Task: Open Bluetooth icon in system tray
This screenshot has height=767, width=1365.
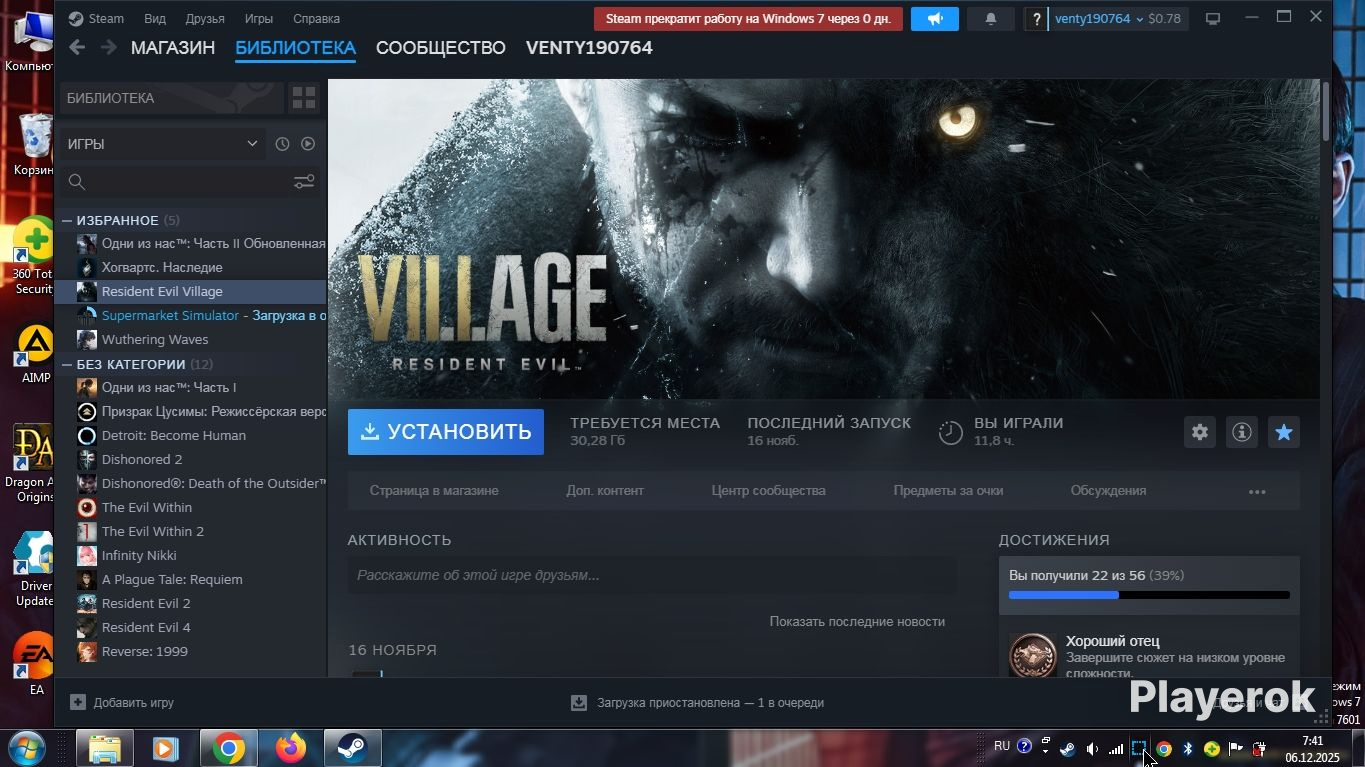Action: [1188, 748]
